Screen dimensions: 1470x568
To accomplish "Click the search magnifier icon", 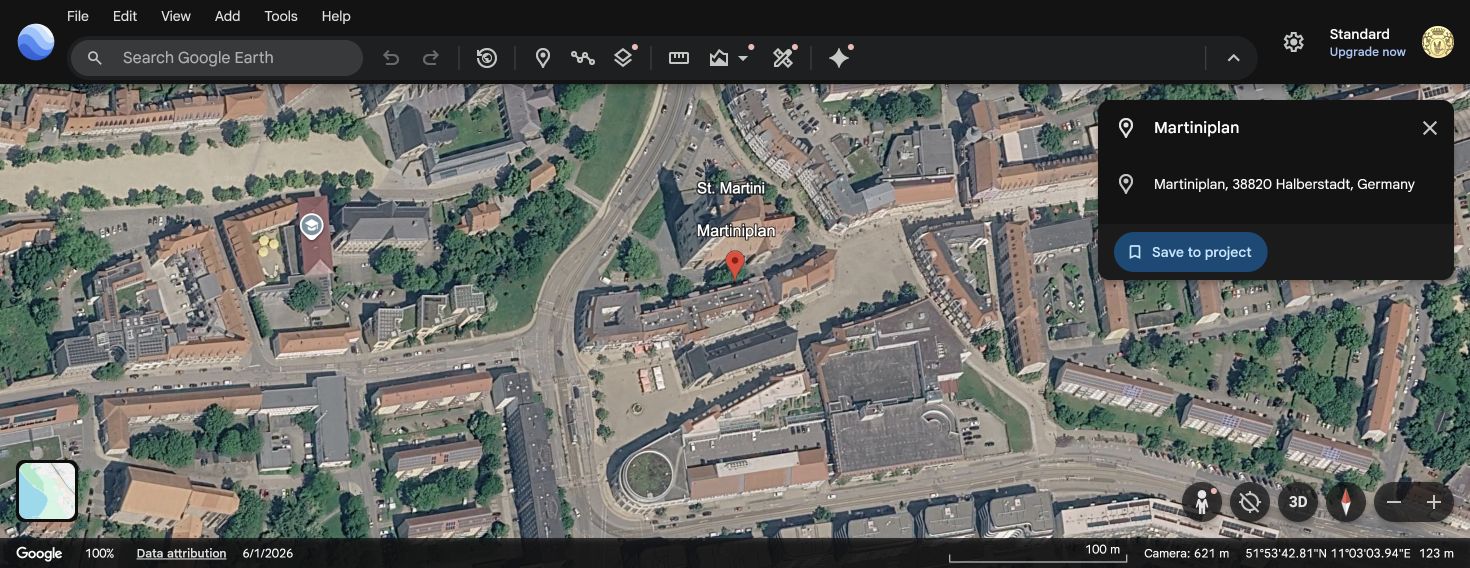I will (x=95, y=58).
